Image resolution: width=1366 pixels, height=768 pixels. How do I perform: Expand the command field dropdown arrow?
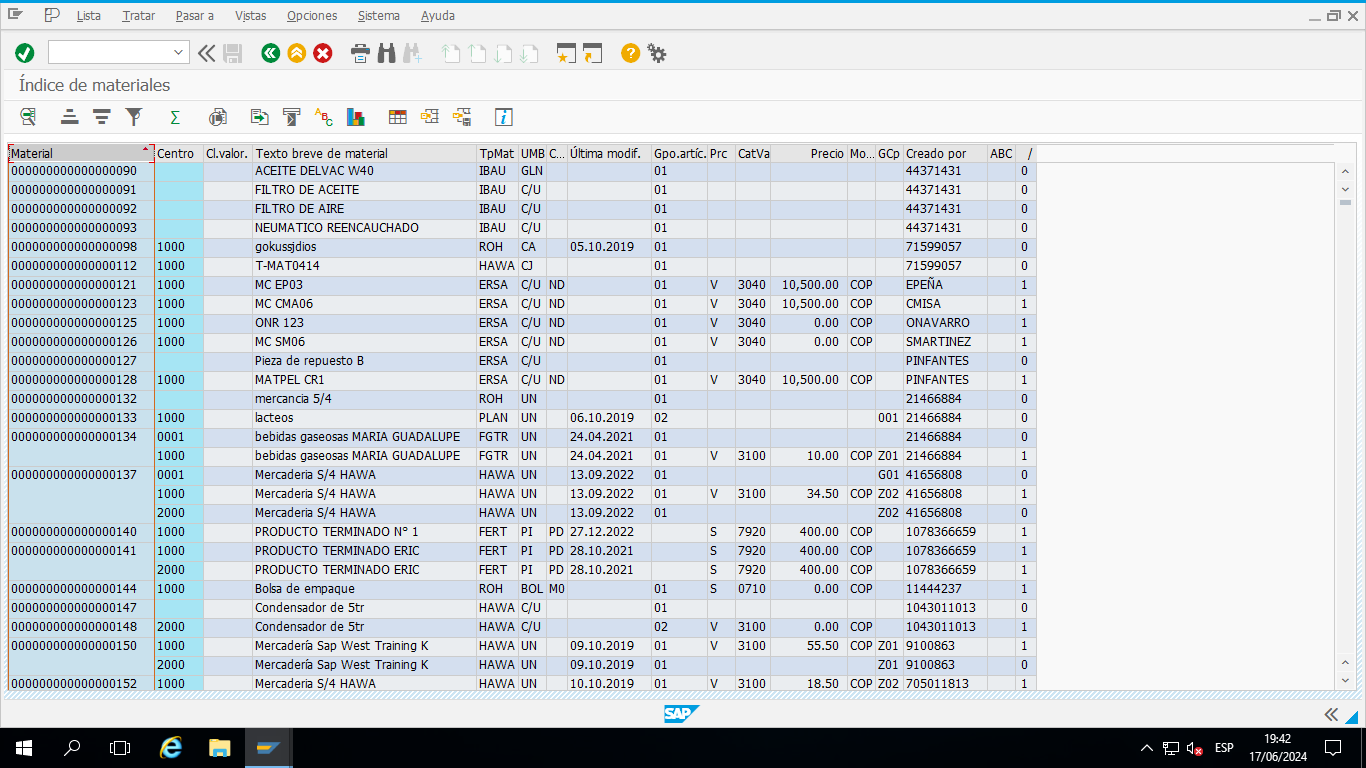pos(179,53)
